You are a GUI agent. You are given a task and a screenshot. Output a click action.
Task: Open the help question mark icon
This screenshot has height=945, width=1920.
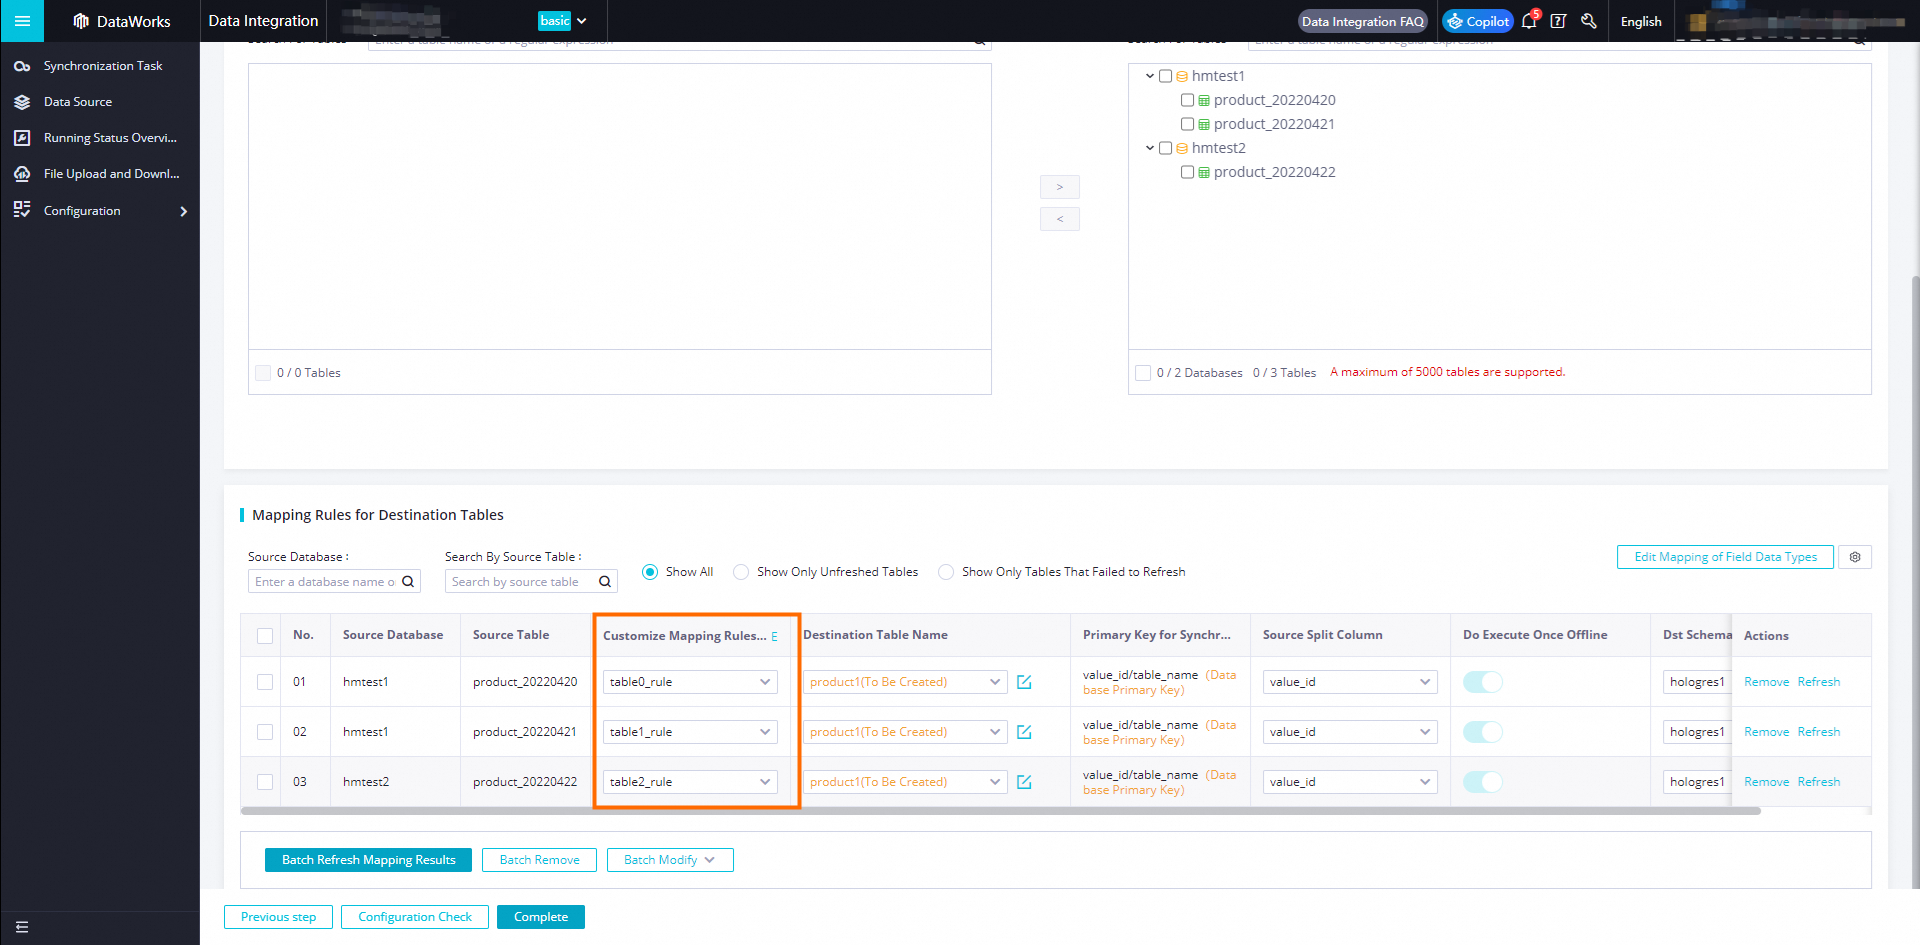pyautogui.click(x=1558, y=21)
